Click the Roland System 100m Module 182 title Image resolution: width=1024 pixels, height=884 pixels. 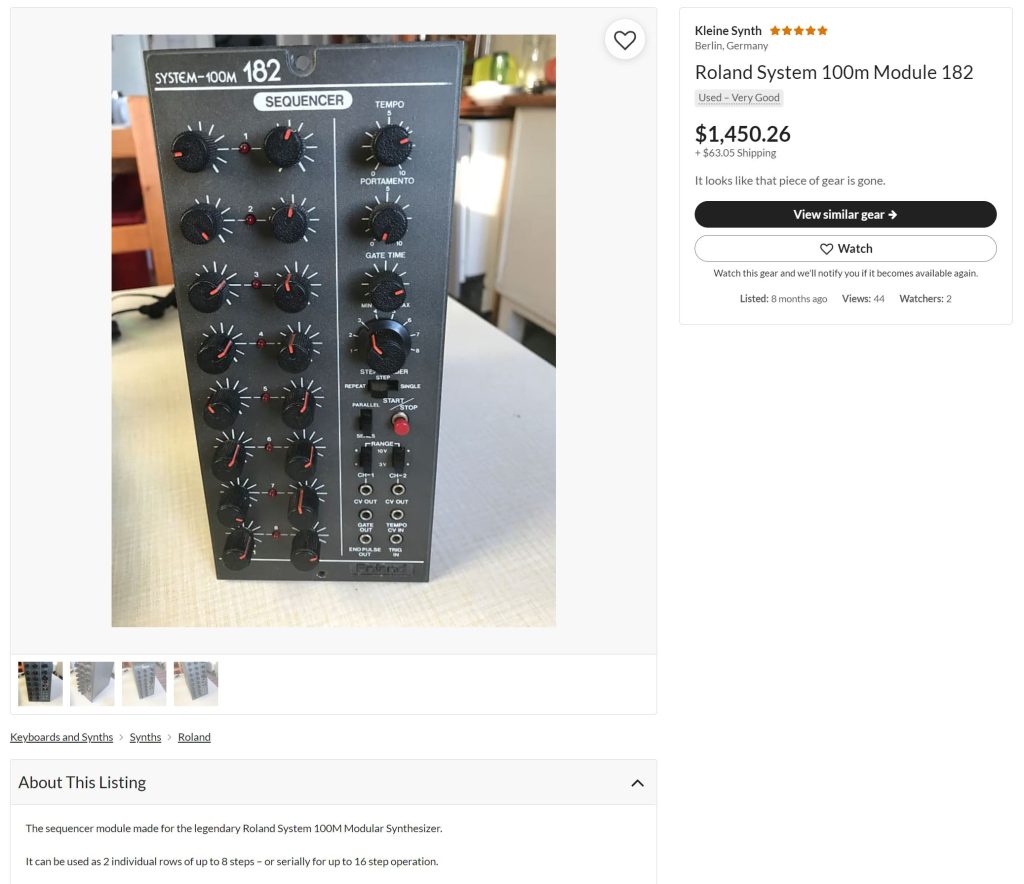833,72
